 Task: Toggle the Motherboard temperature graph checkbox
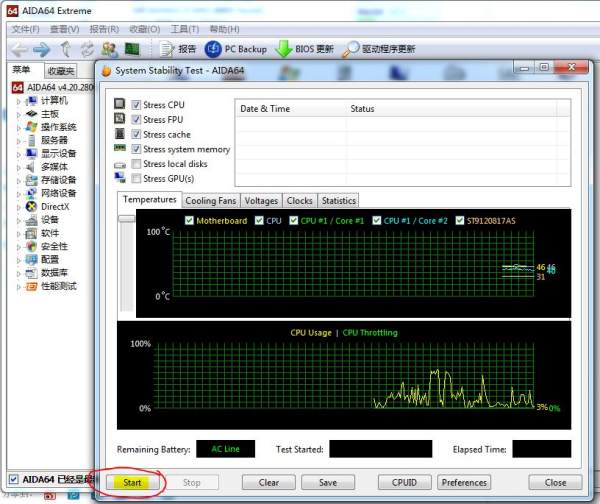click(189, 220)
